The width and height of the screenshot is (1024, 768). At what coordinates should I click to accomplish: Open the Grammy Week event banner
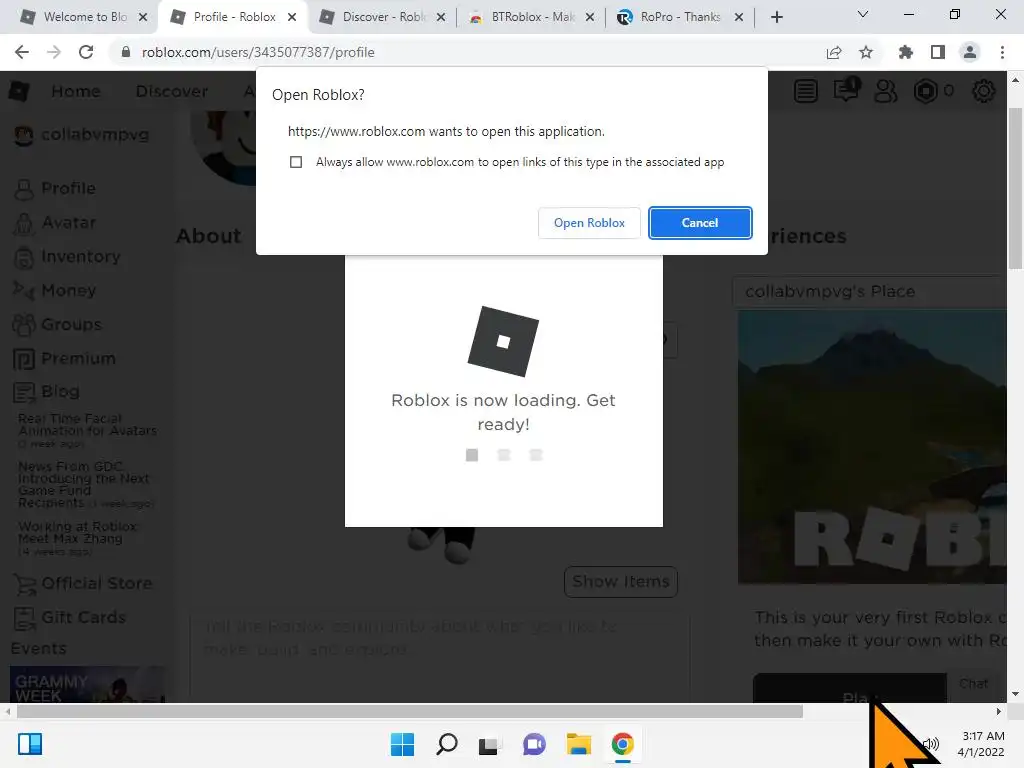pyautogui.click(x=88, y=684)
